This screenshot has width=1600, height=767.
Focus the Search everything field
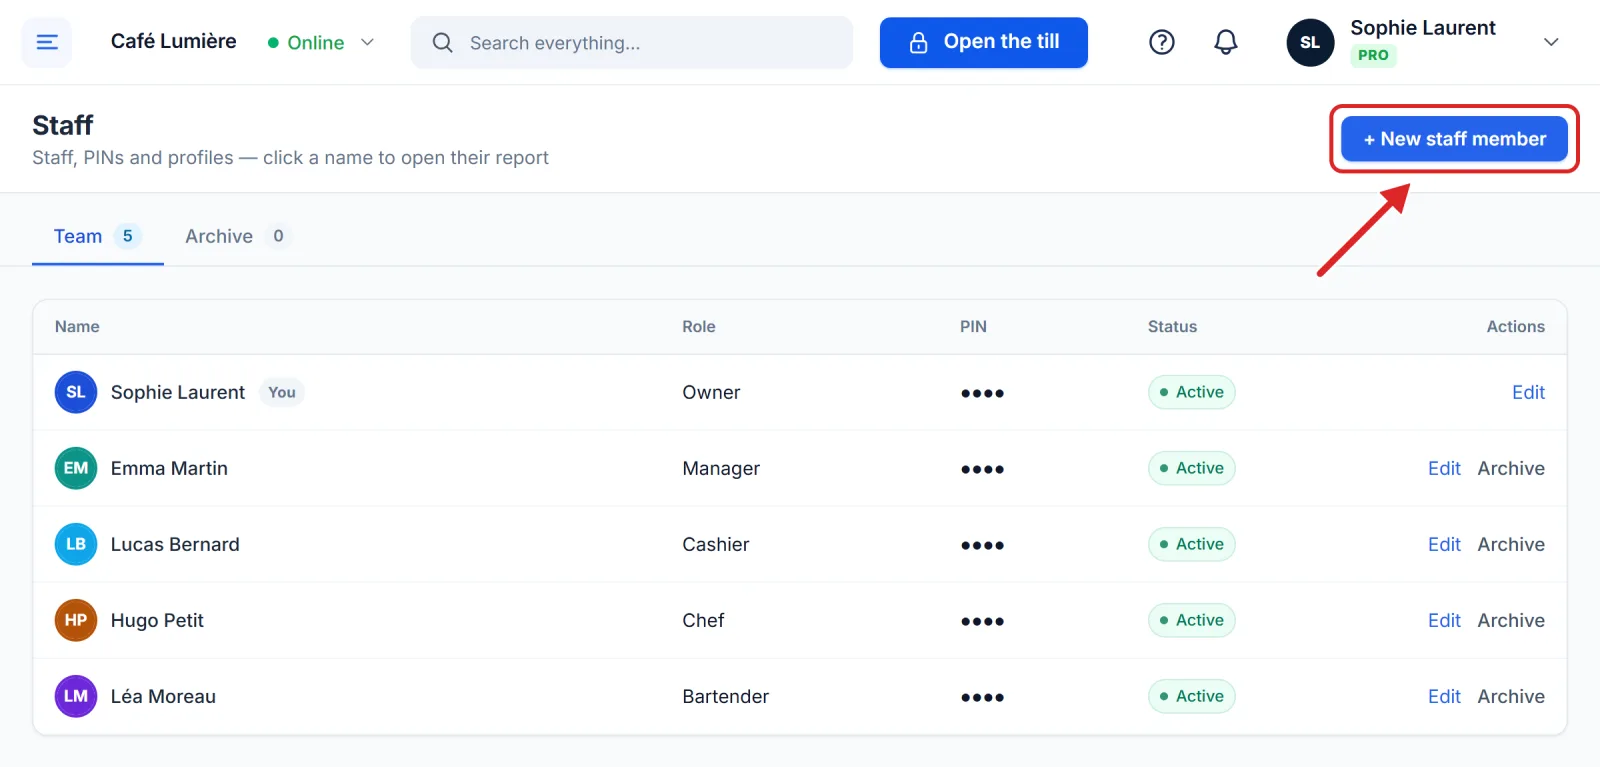[x=632, y=42]
